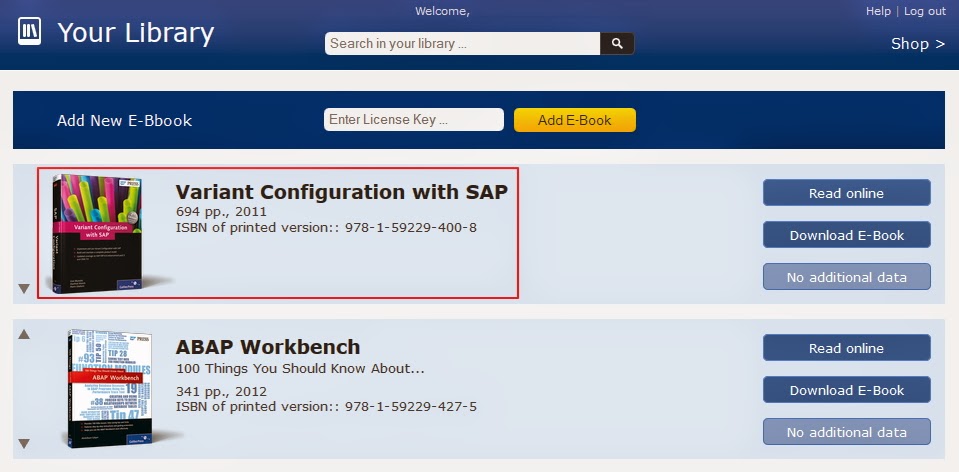Screen dimensions: 959x472
Task: Open the Variant Configuration with SAP cover thumbnail
Action: (98, 232)
